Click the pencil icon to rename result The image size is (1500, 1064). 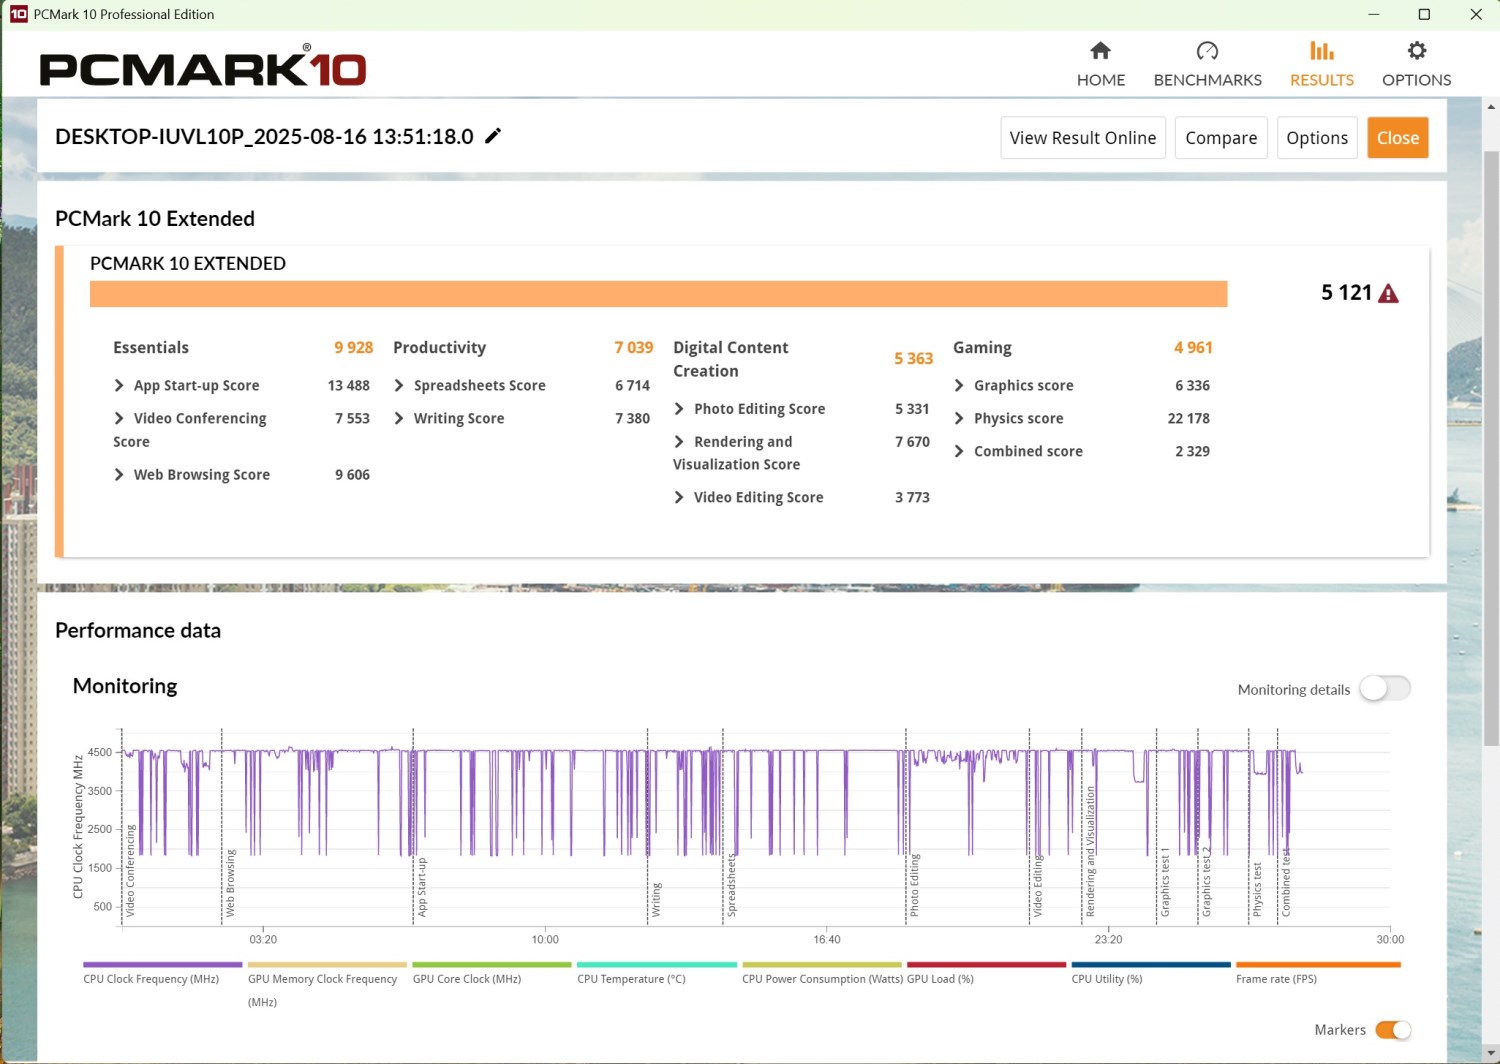pyautogui.click(x=493, y=136)
